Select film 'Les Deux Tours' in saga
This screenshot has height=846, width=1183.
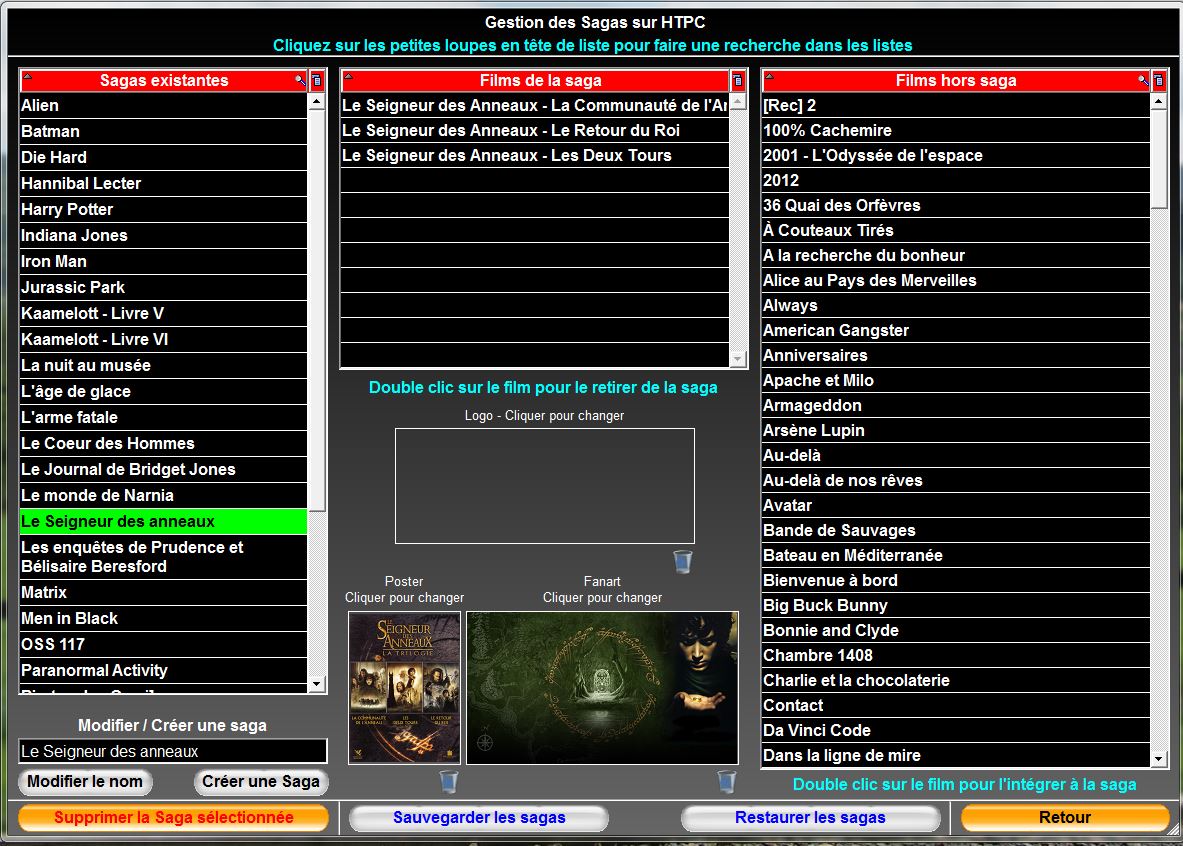535,155
